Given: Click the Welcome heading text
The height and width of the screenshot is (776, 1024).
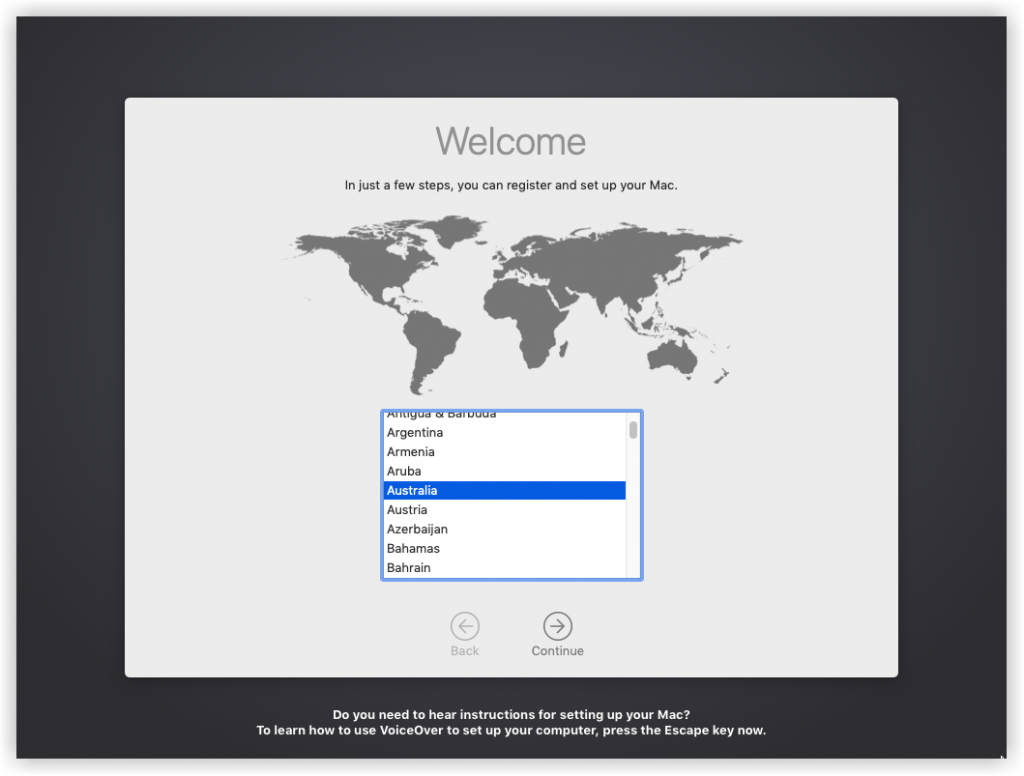Looking at the screenshot, I should (511, 142).
